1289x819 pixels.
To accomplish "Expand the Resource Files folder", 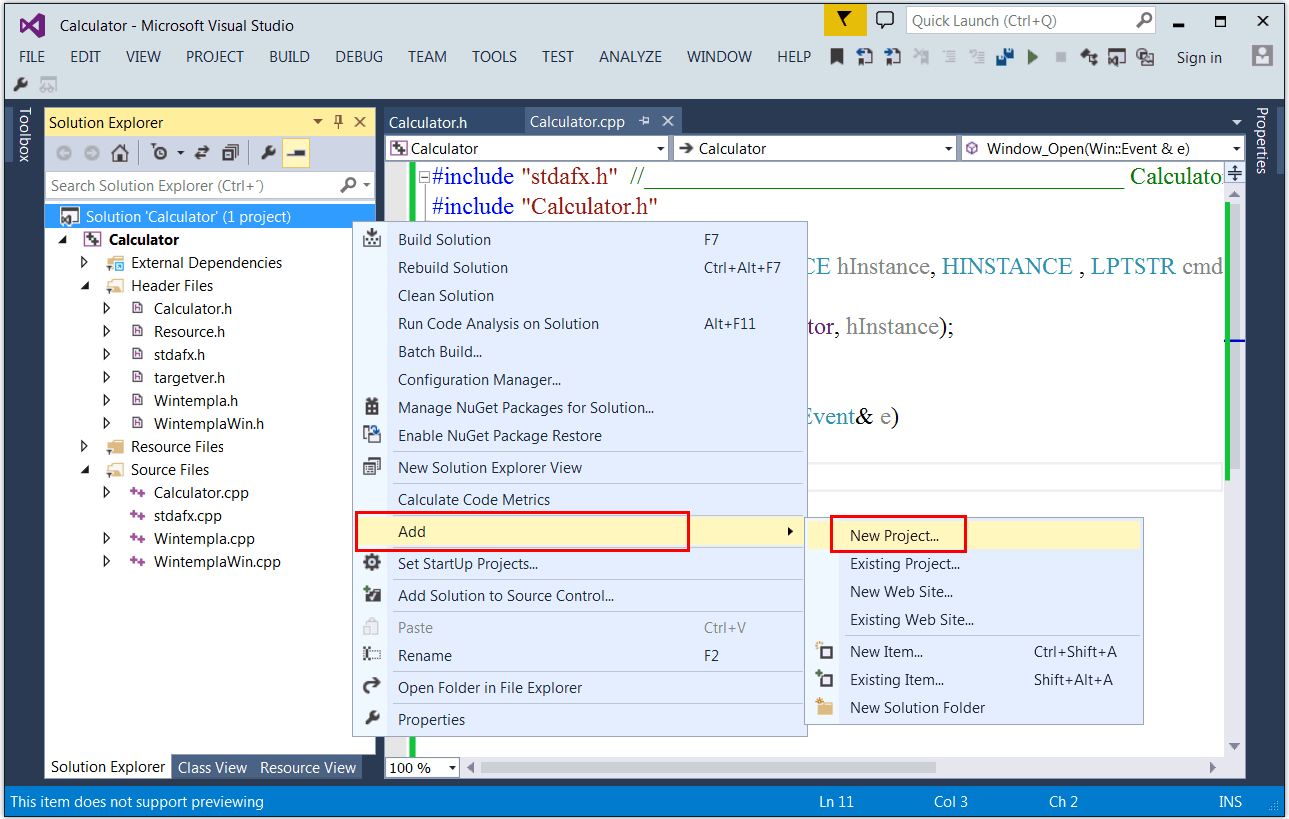I will (x=85, y=447).
